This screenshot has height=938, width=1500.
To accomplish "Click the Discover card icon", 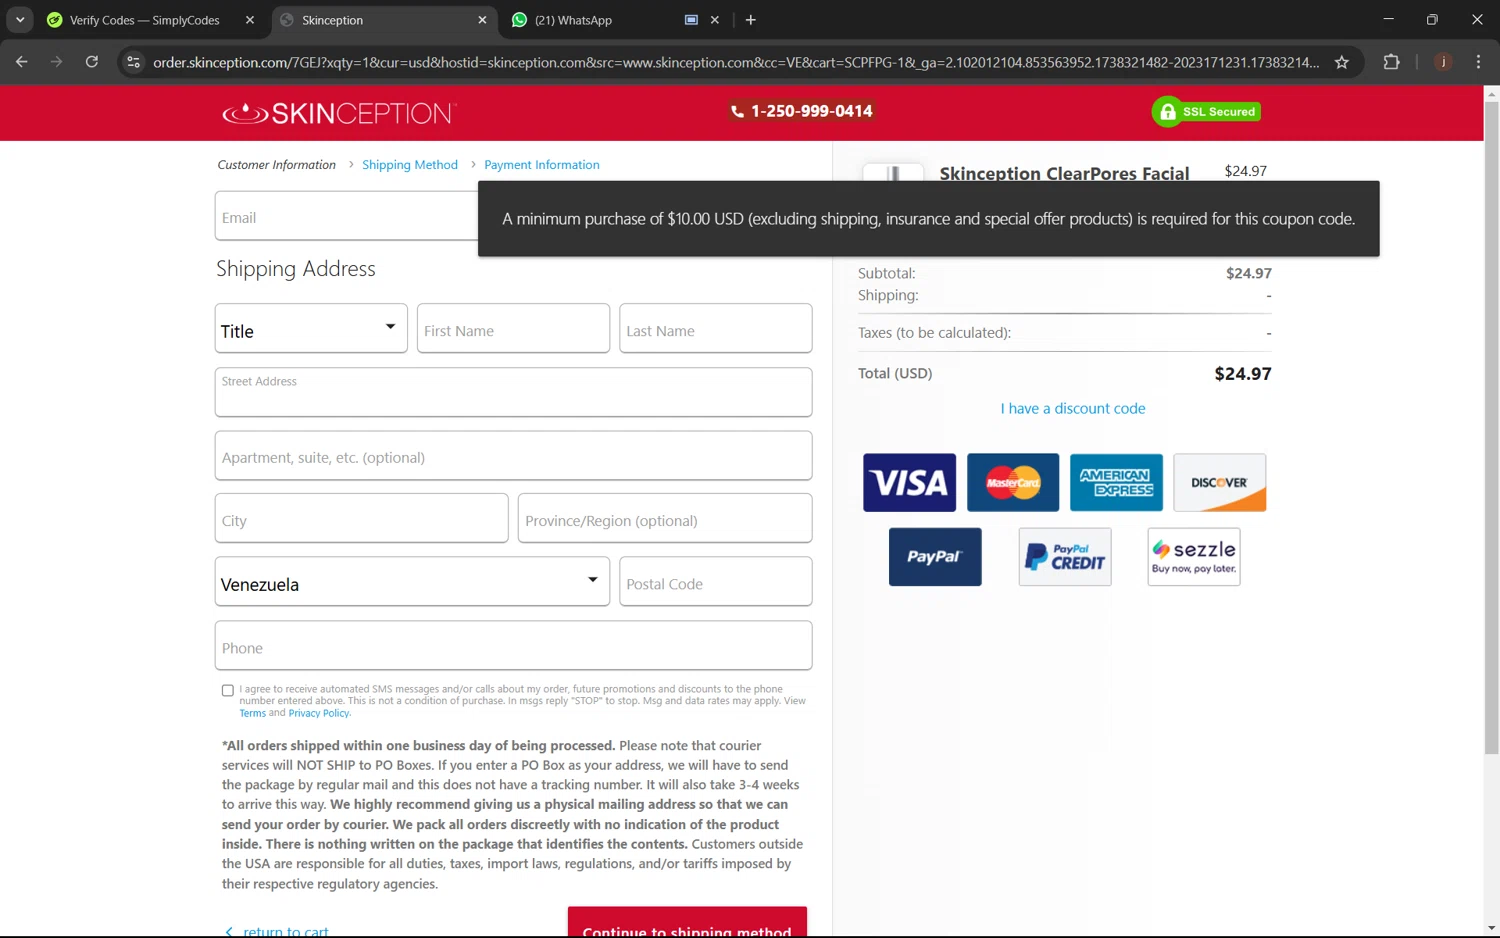I will [1219, 483].
